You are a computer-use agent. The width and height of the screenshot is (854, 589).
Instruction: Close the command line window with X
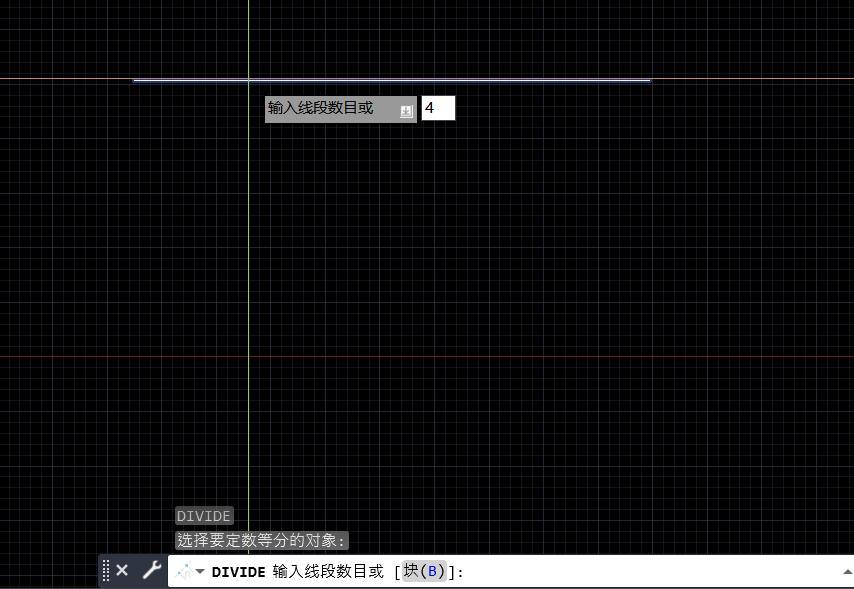coord(122,570)
